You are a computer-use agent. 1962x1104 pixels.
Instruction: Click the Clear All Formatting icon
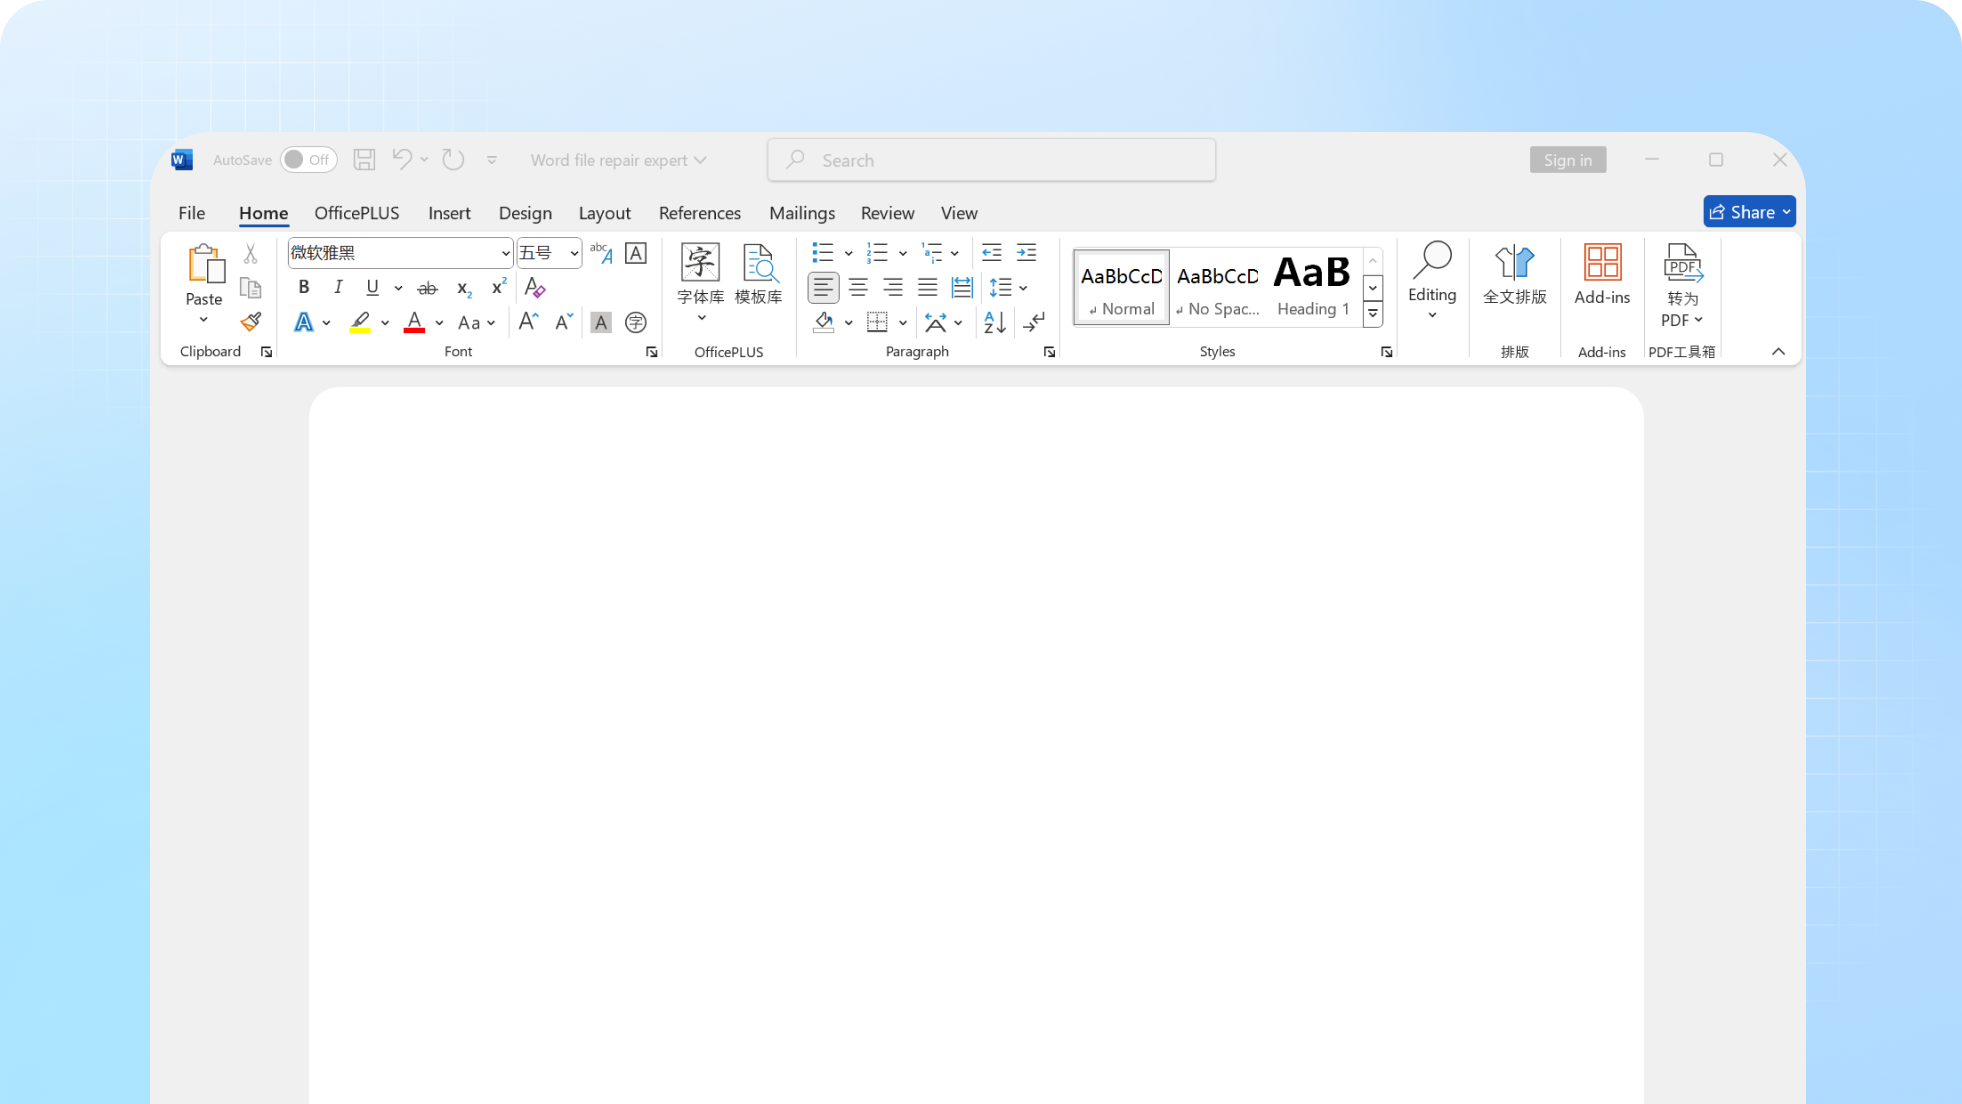coord(535,288)
